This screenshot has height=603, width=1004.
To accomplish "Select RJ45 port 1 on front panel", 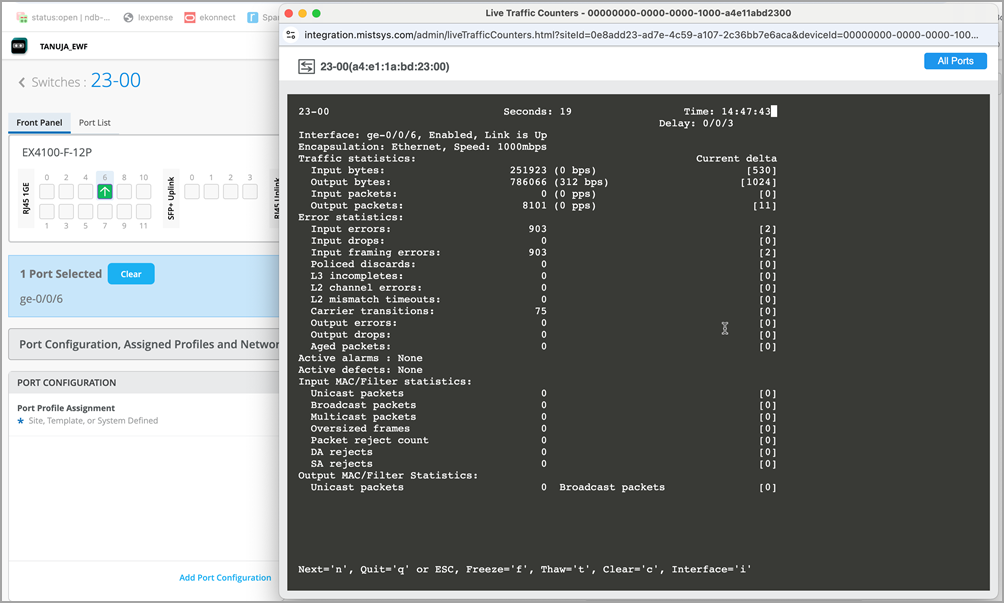I will tap(46, 211).
